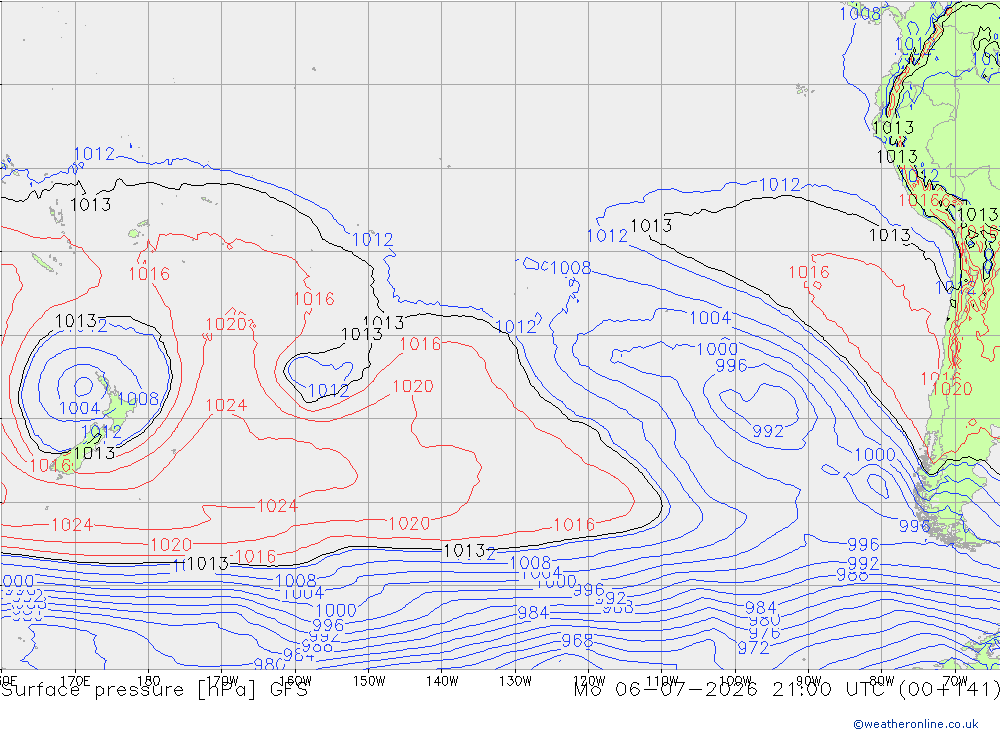Screen dimensions: 1000x733
Task: Click the 1004 label inside the low west of New Zealand
Action: tap(79, 408)
